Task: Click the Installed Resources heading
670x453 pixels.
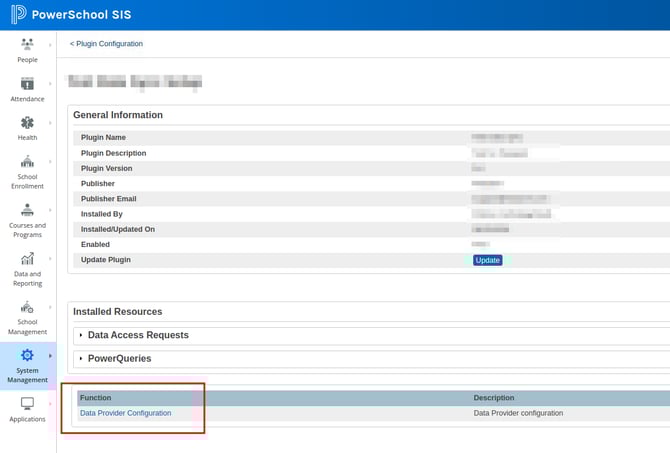Action: pos(118,312)
